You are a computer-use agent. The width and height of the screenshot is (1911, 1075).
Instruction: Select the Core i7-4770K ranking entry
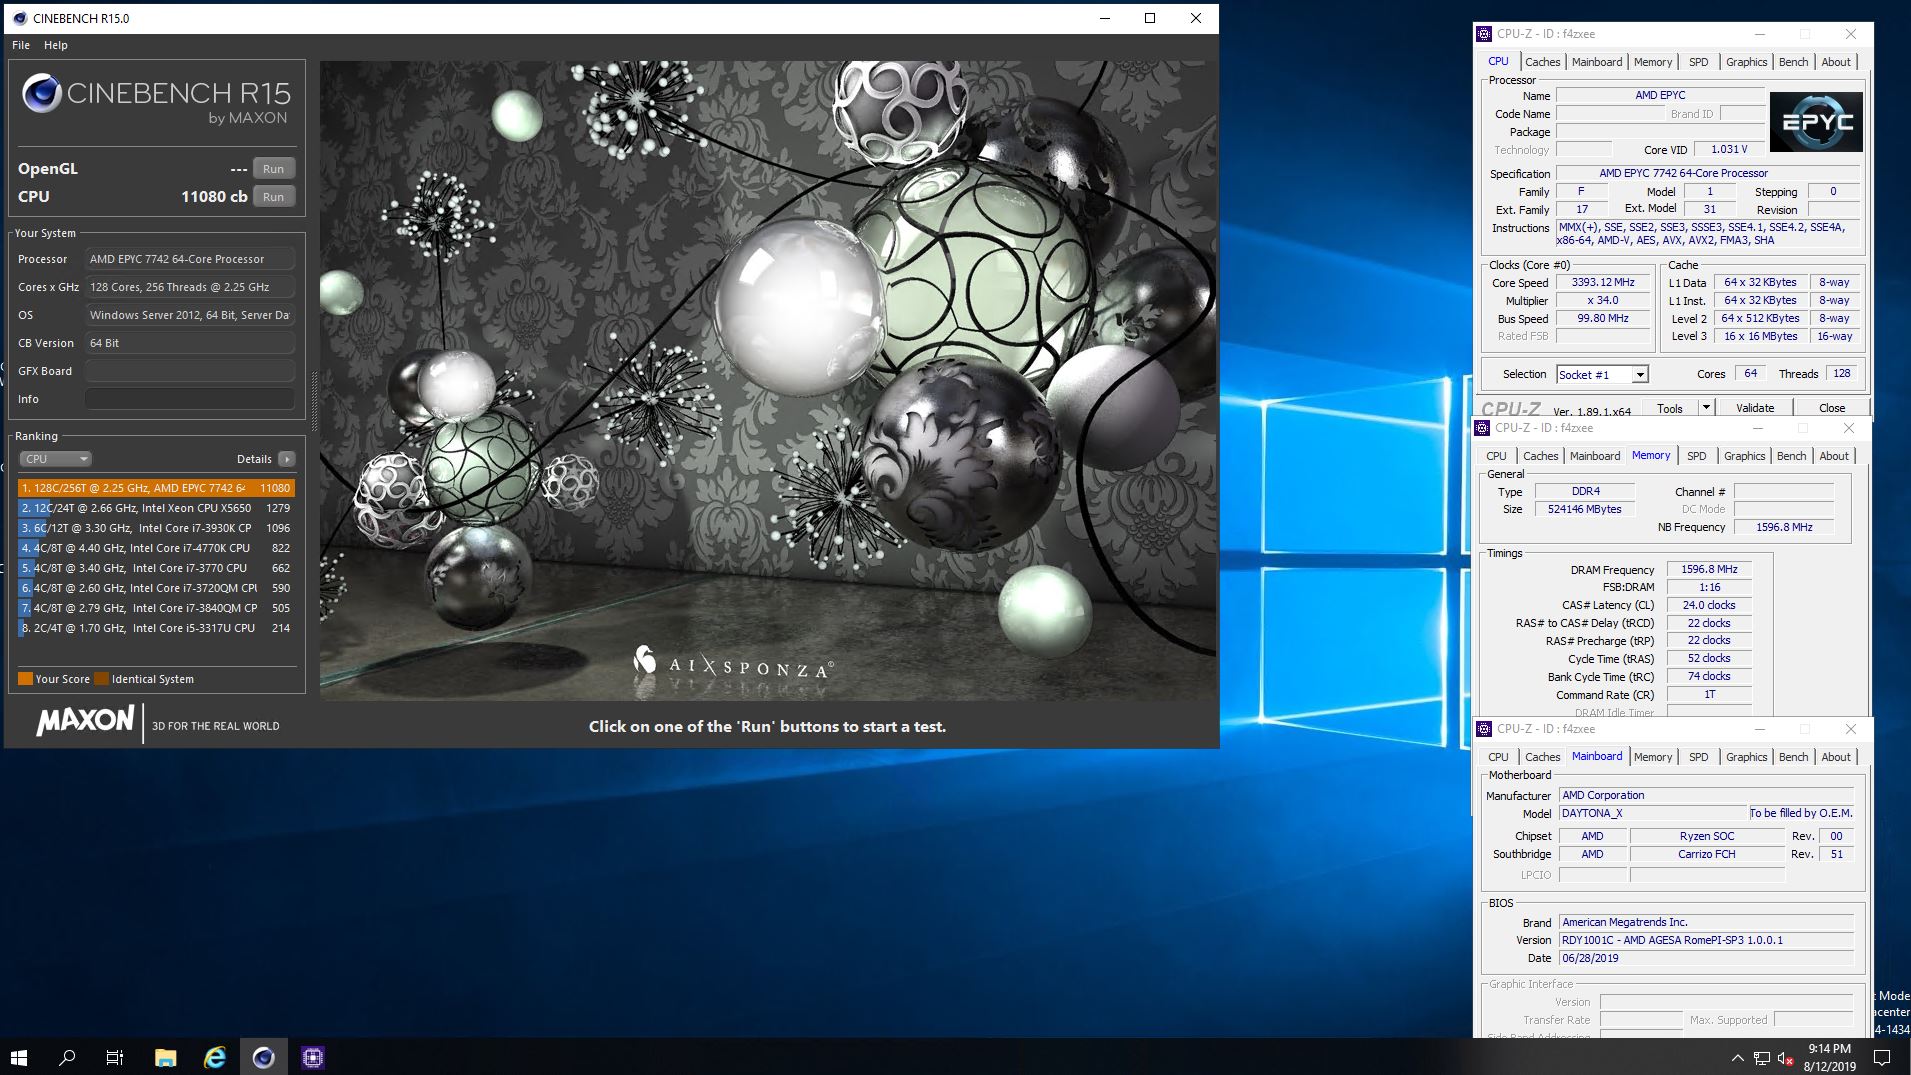pos(156,548)
